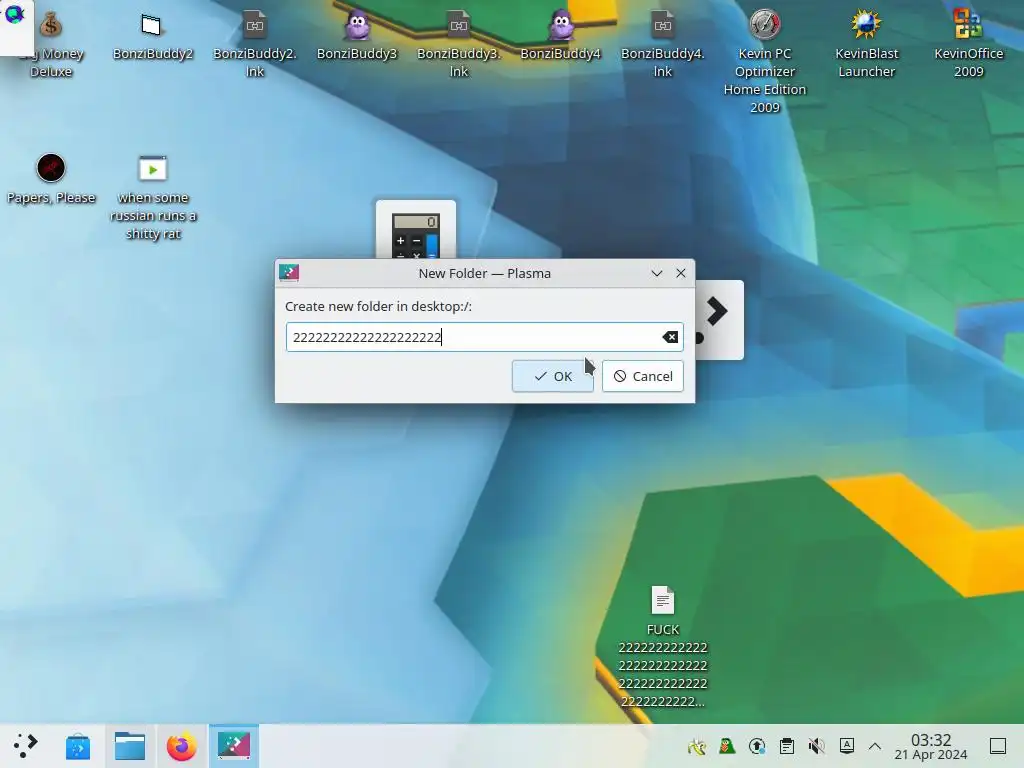Select the FUCK 2222 text file icon
1024x768 pixels.
point(662,647)
